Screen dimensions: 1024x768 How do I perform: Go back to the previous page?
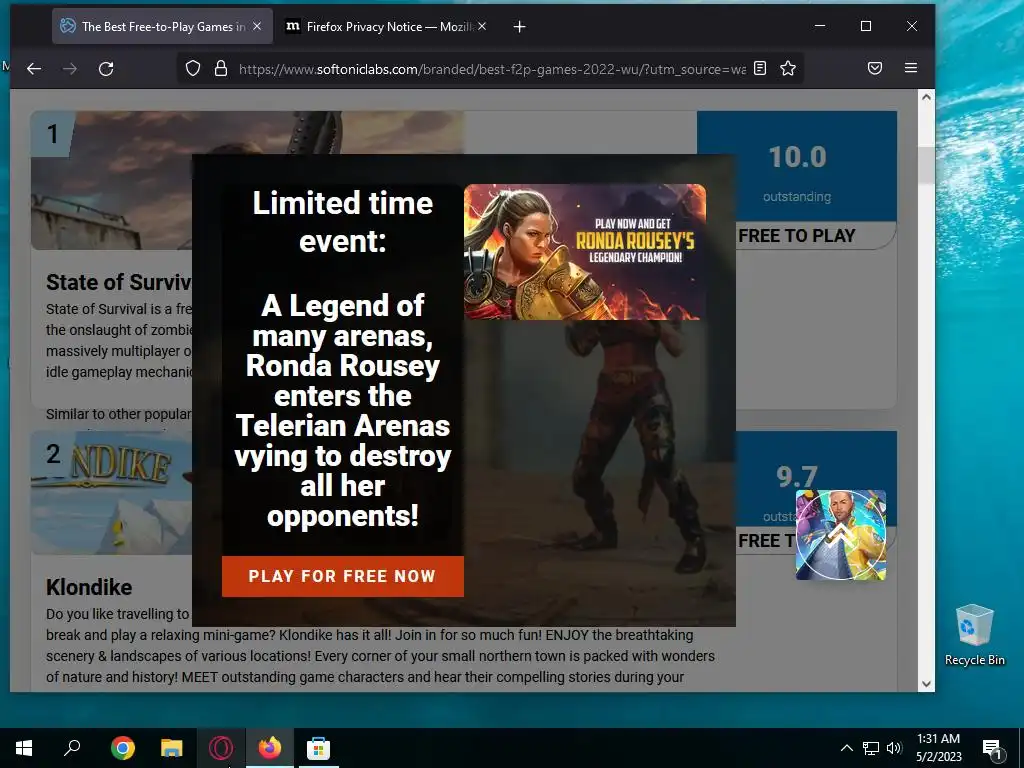(34, 69)
